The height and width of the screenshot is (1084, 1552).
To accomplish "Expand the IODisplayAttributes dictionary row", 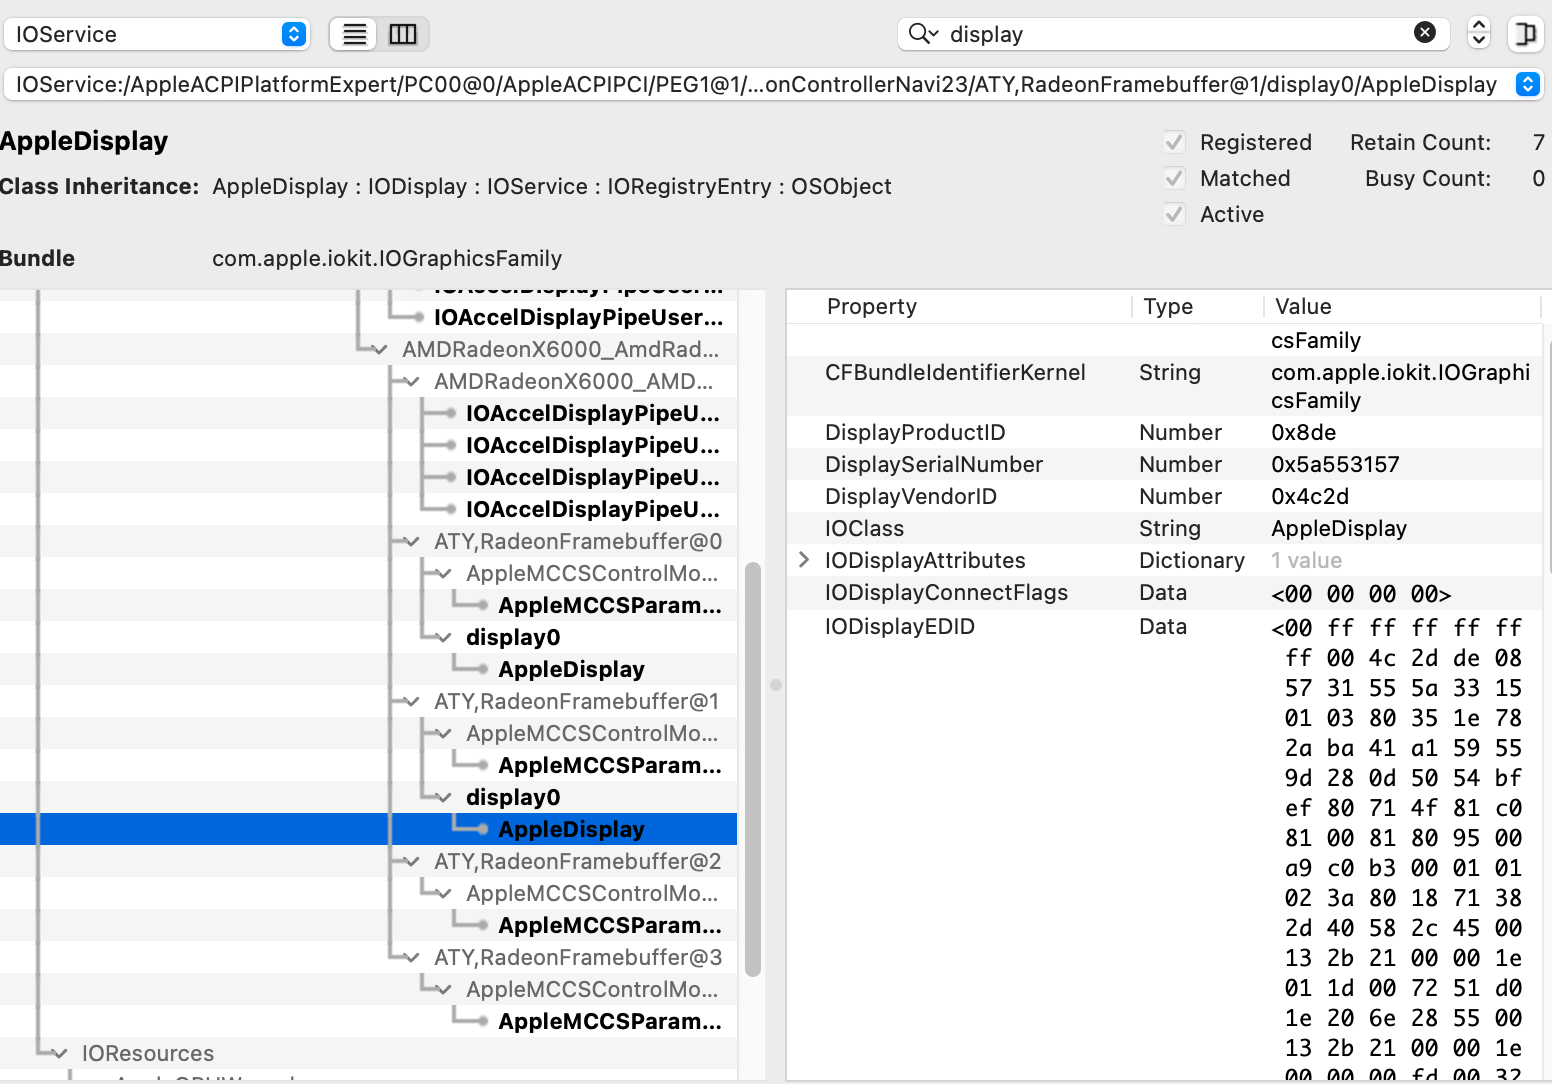I will [804, 560].
